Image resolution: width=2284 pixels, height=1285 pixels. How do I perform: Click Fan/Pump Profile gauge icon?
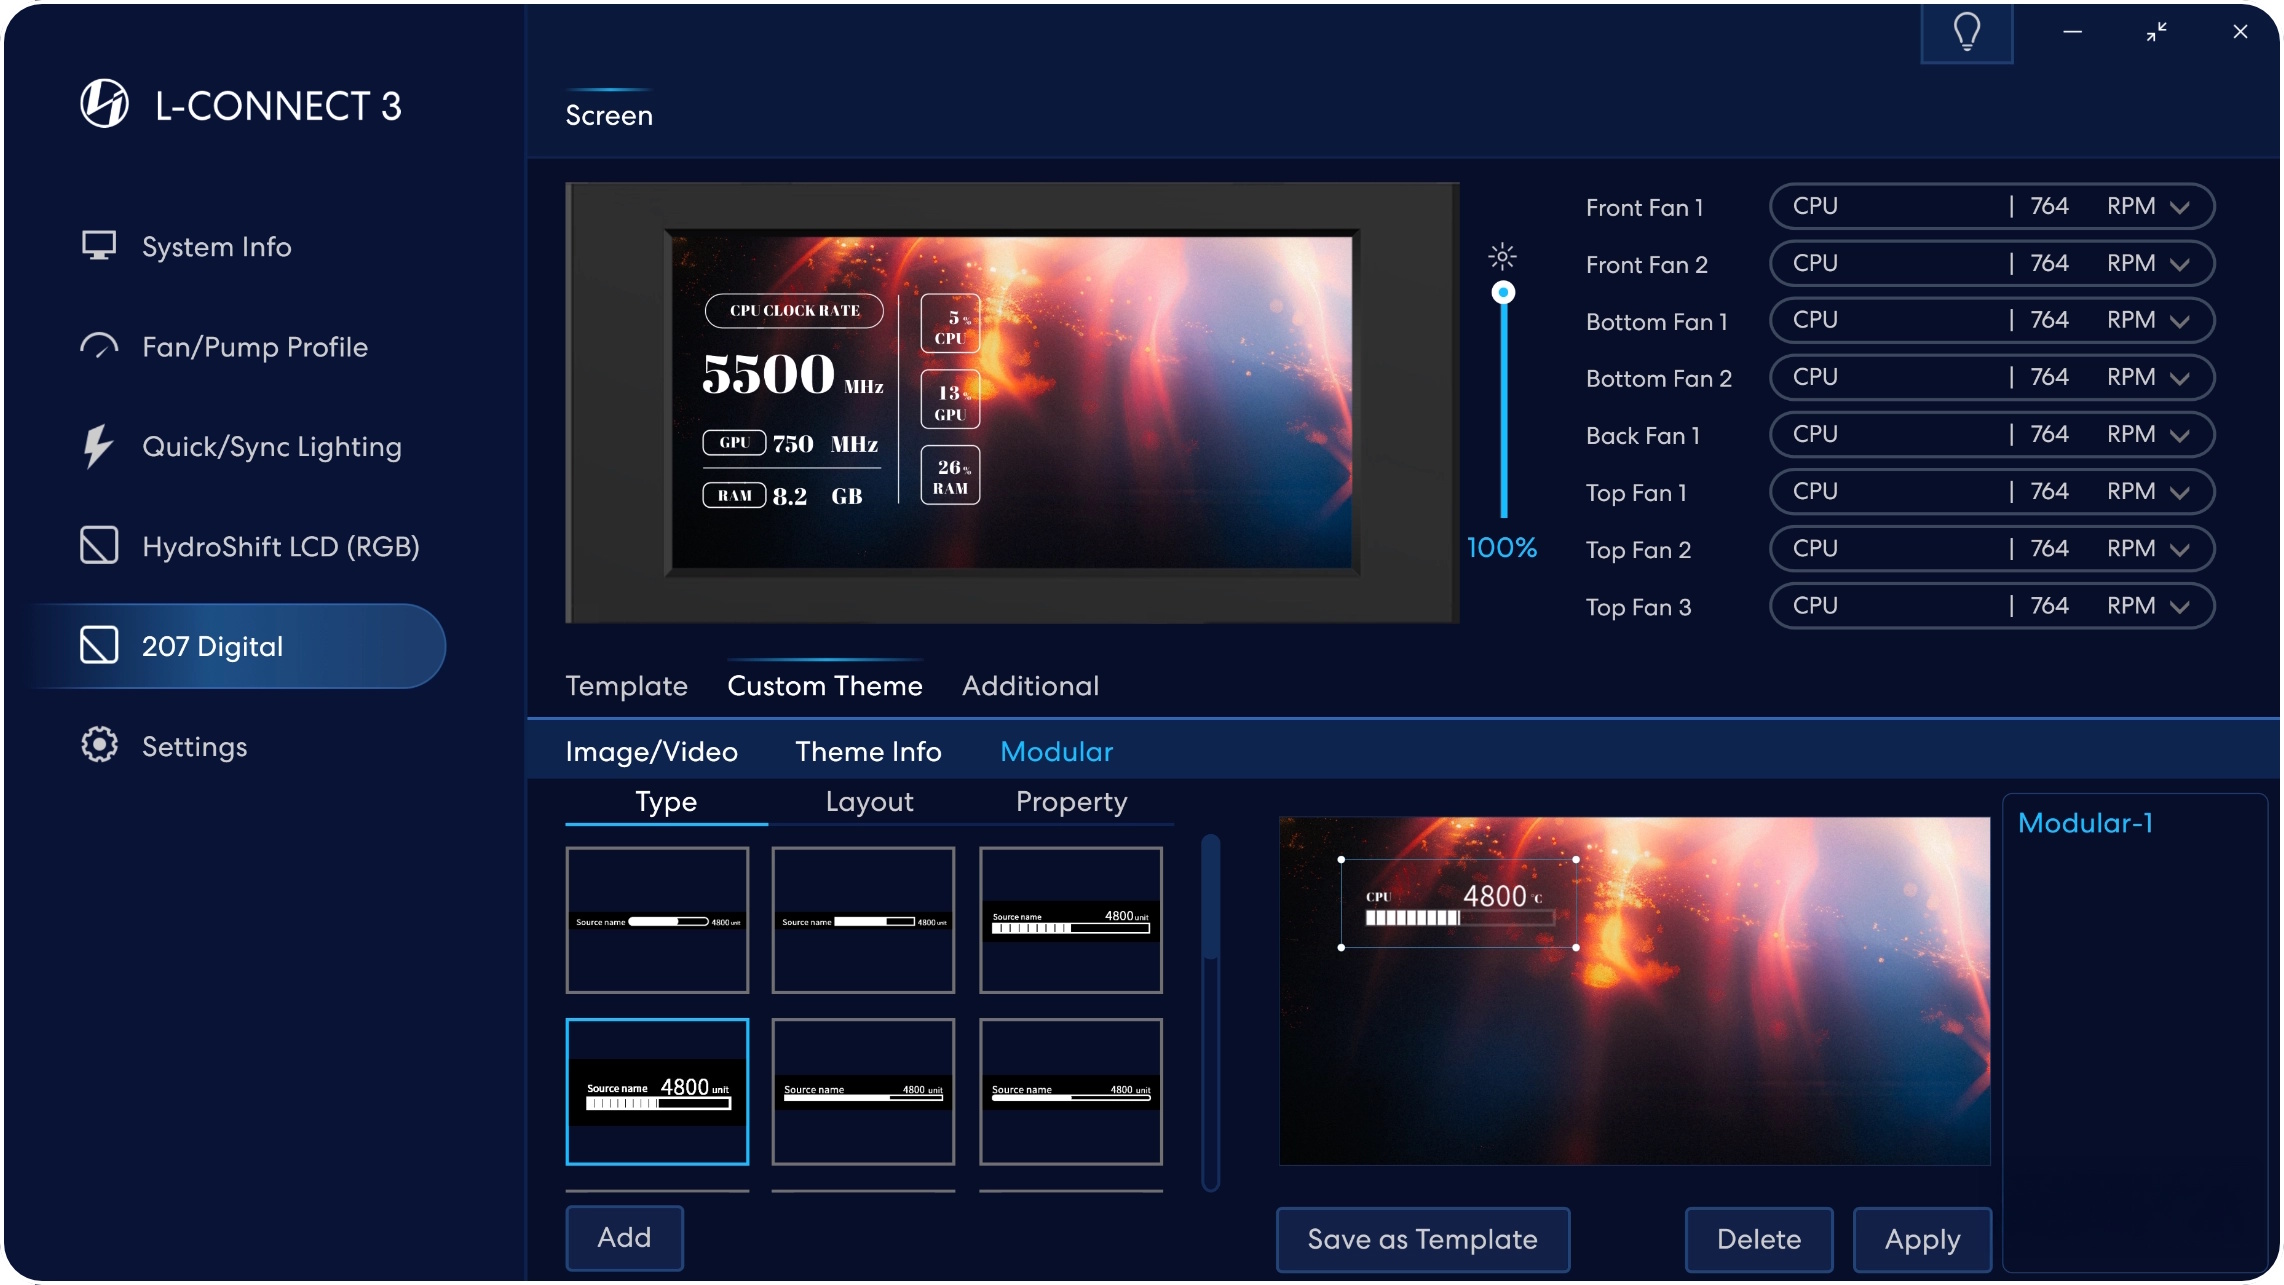99,347
